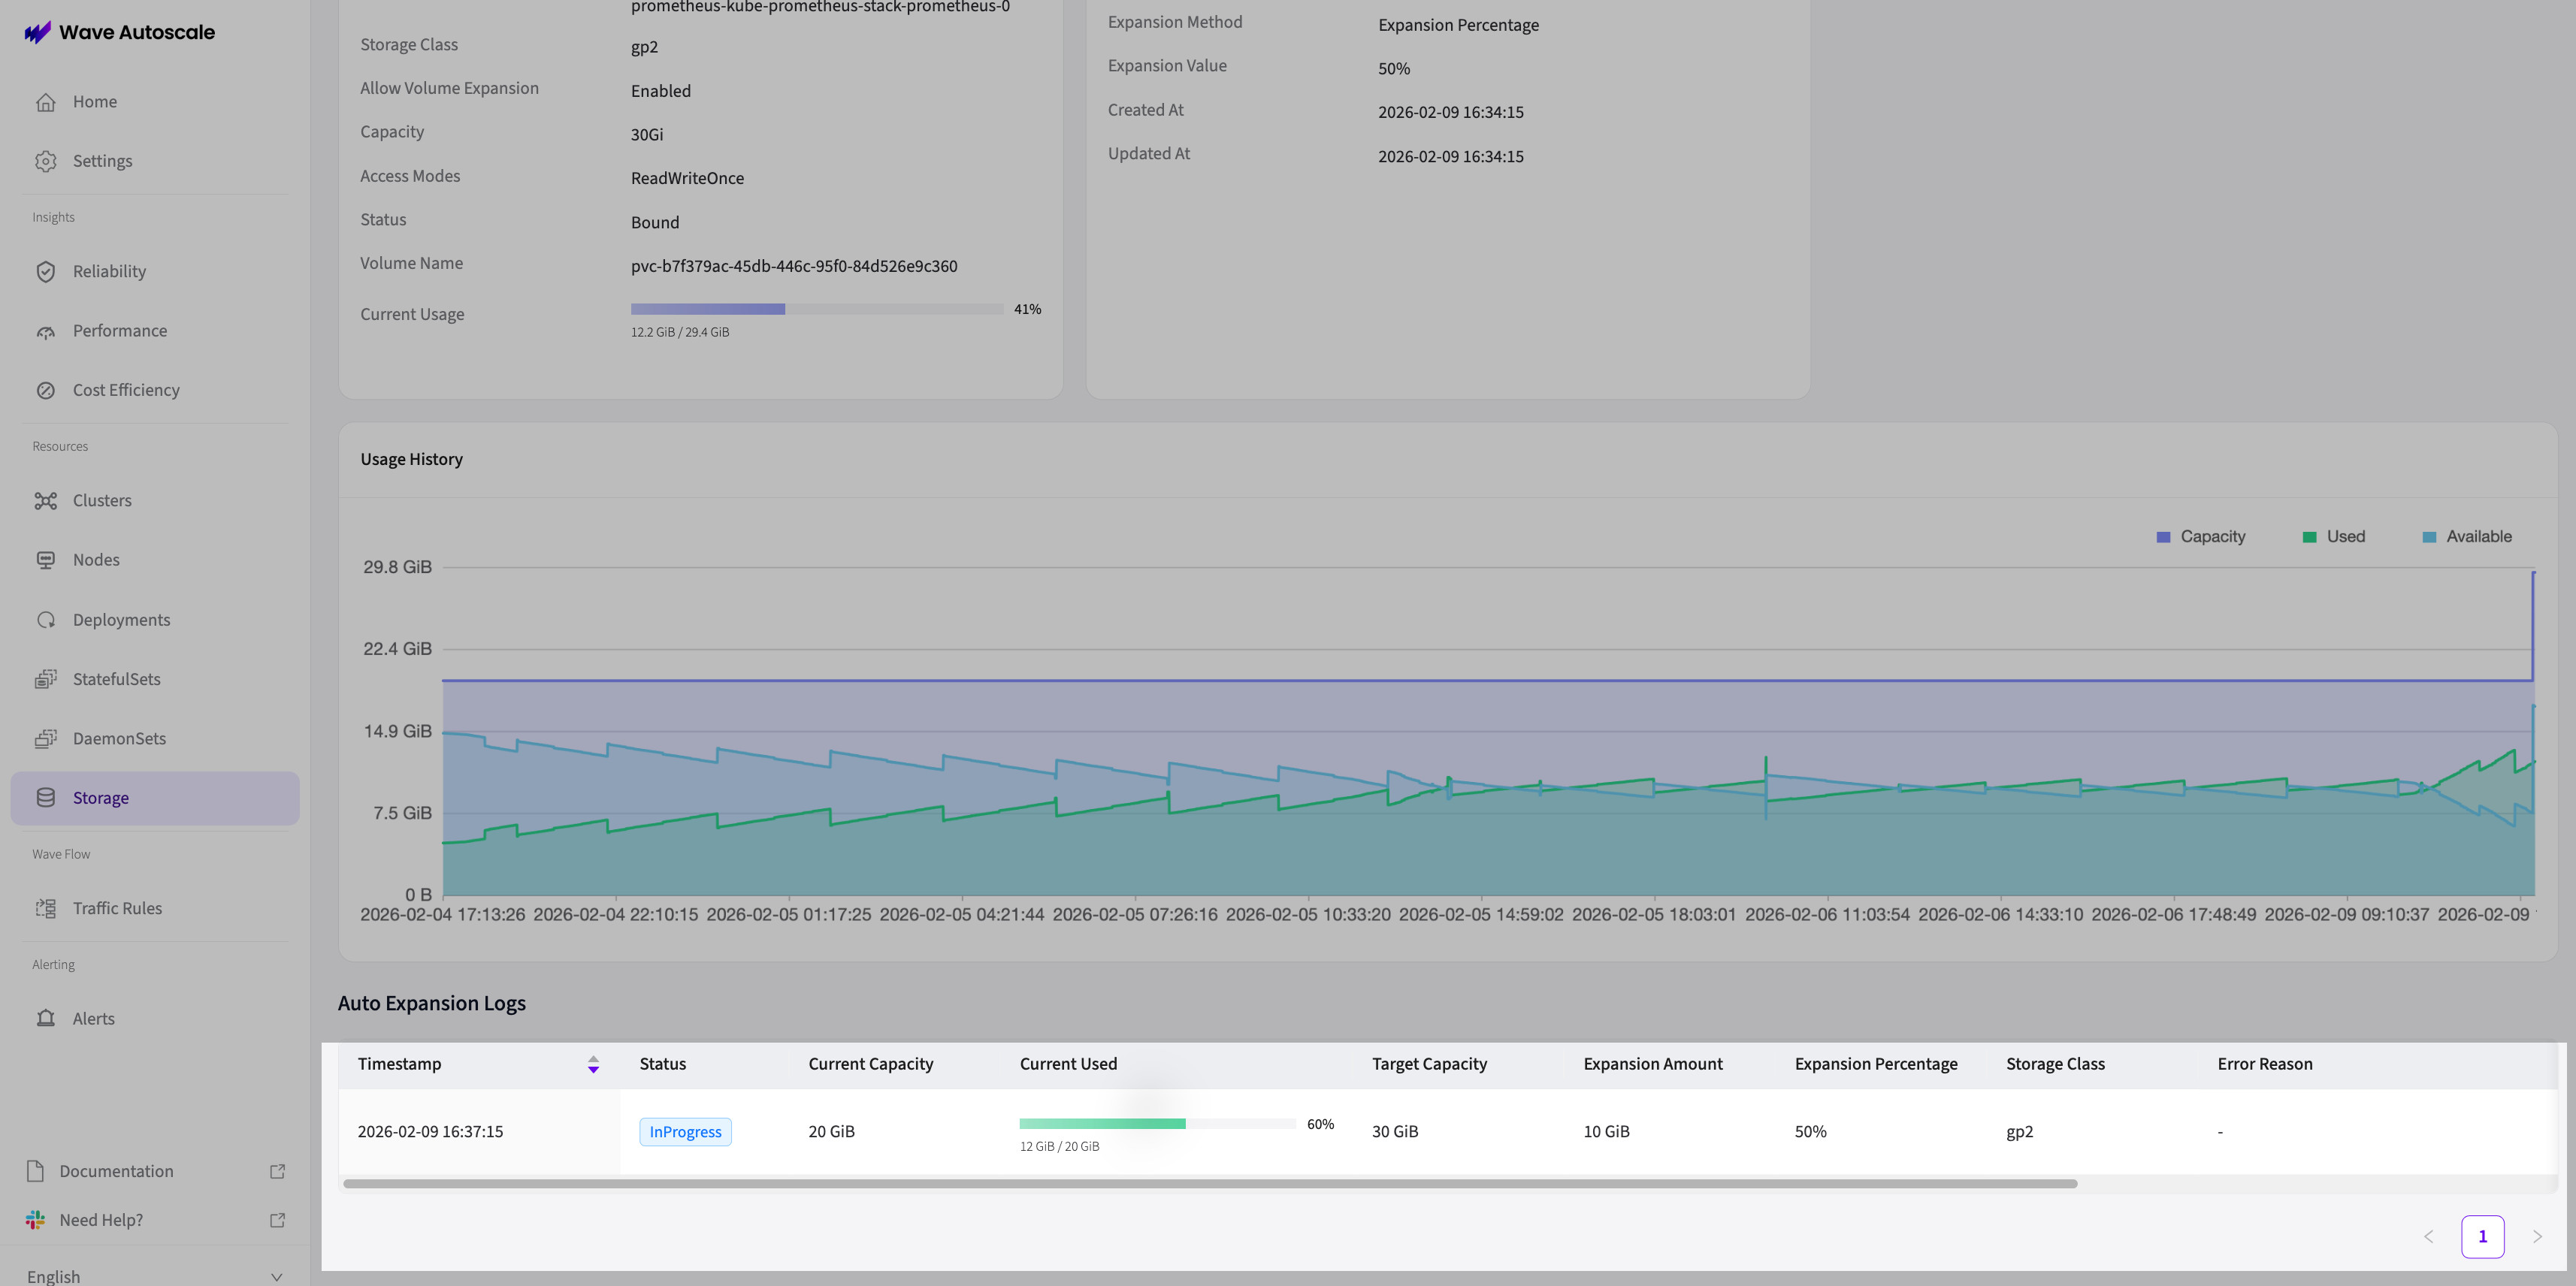Click the Cost Efficiency icon

pyautogui.click(x=46, y=390)
